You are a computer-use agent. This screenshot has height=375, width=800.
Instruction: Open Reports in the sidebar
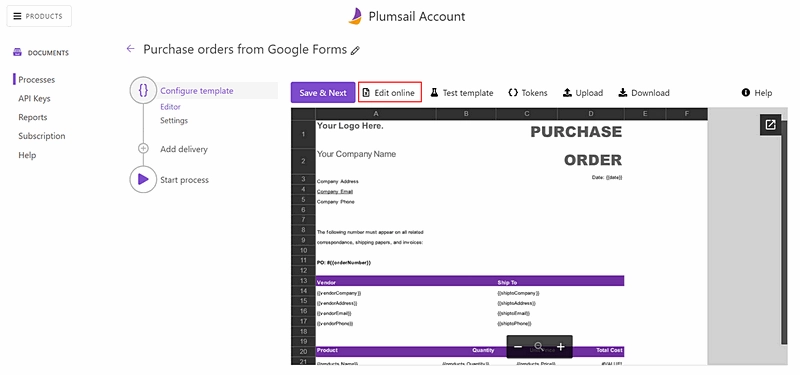[33, 117]
